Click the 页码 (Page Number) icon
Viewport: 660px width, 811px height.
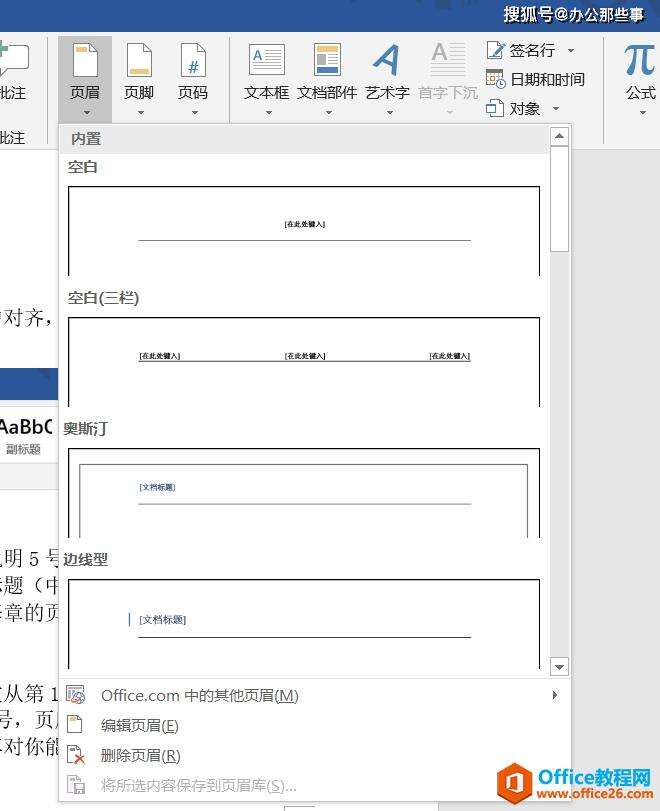point(193,60)
